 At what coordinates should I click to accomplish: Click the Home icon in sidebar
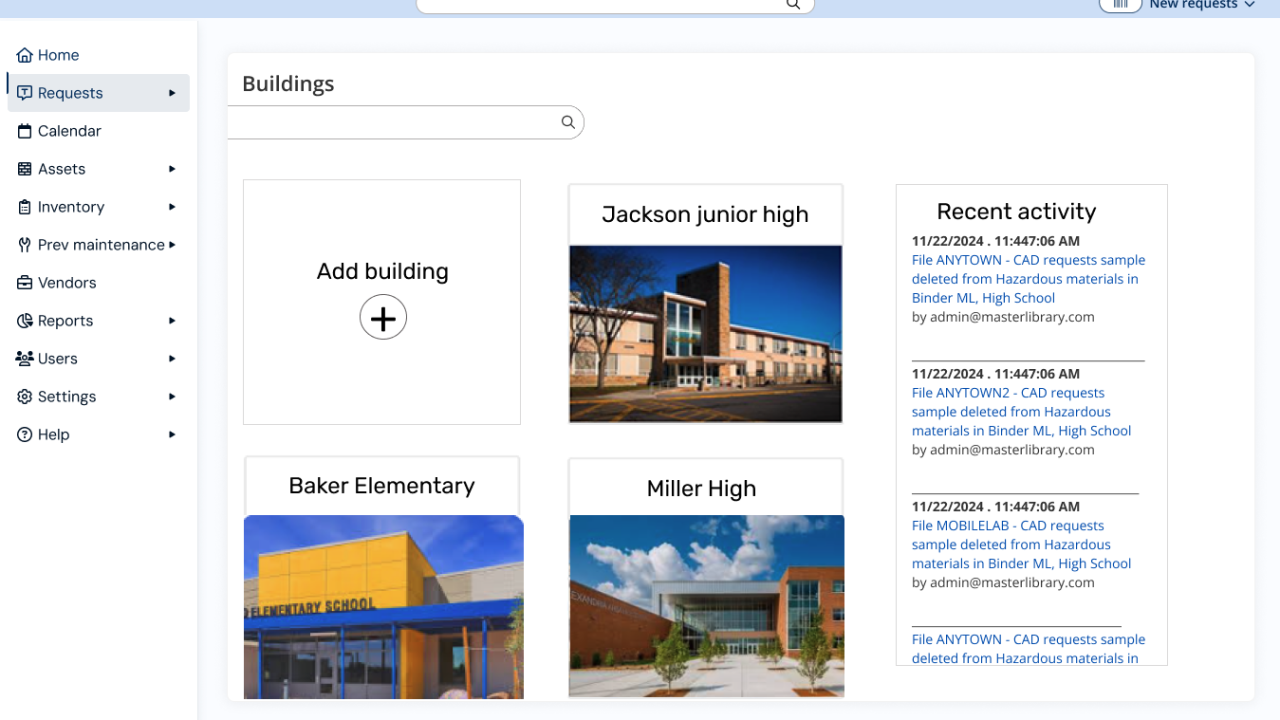click(25, 55)
